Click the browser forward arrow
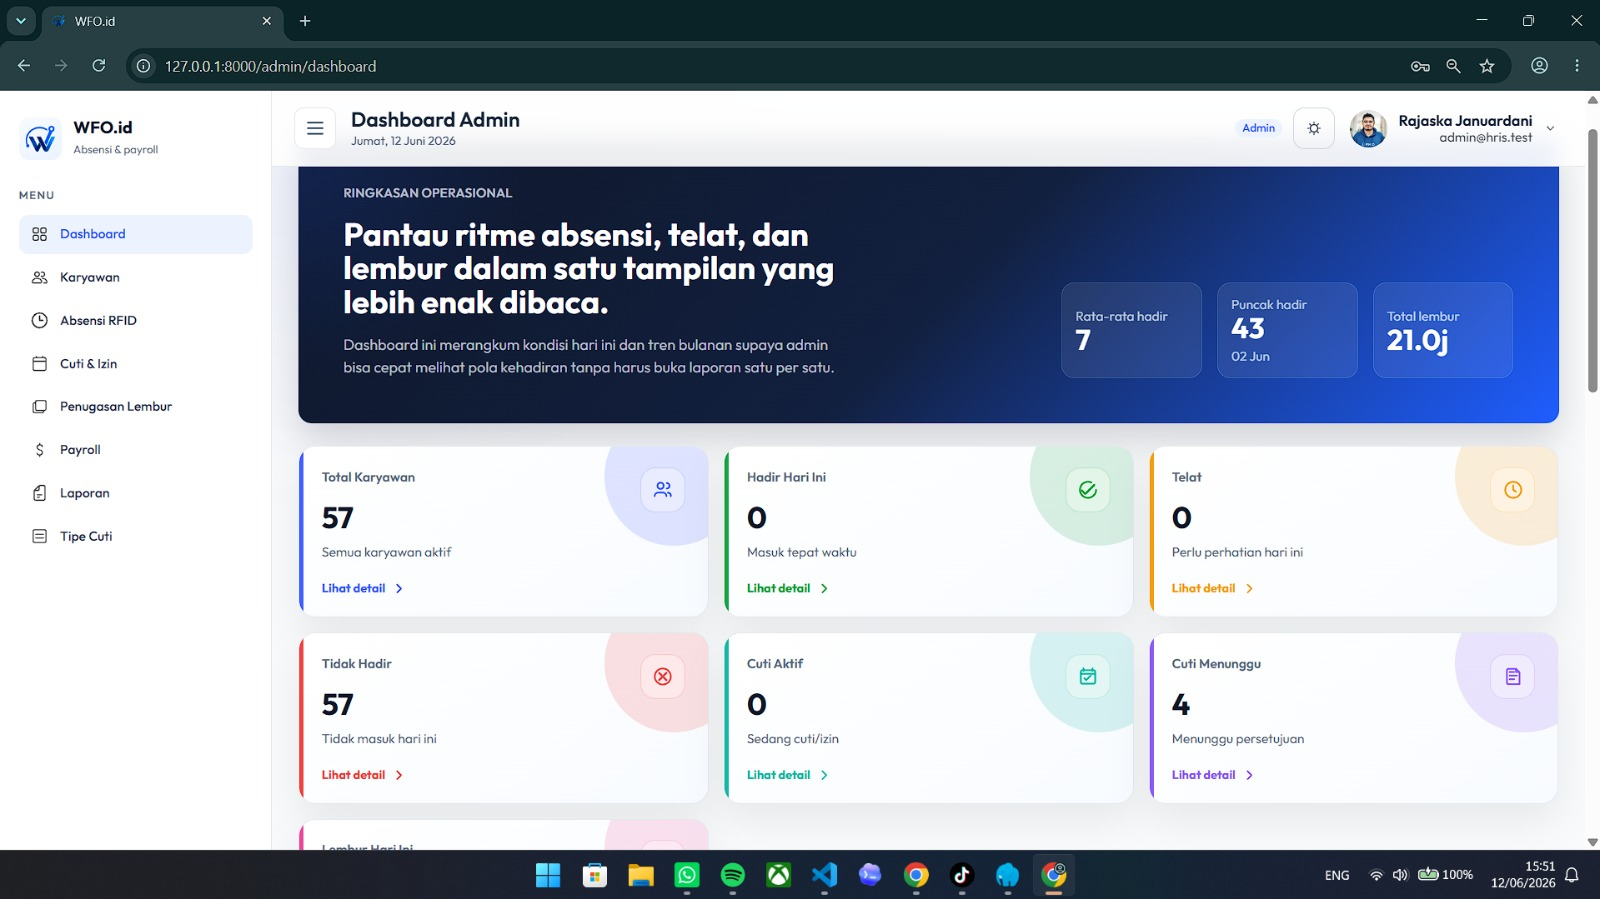 [x=61, y=66]
